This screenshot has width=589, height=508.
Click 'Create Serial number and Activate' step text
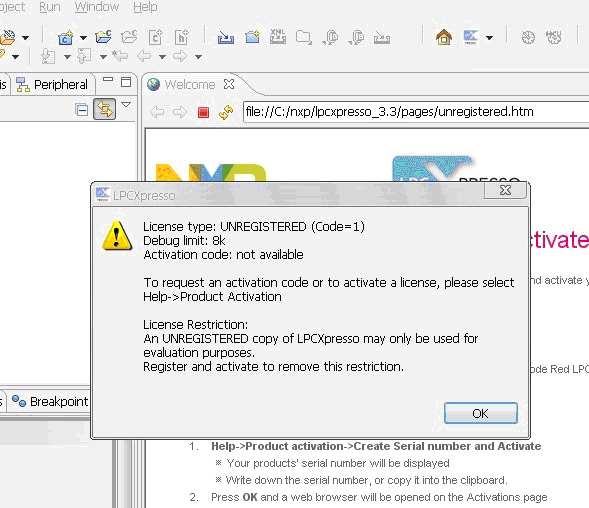point(447,446)
